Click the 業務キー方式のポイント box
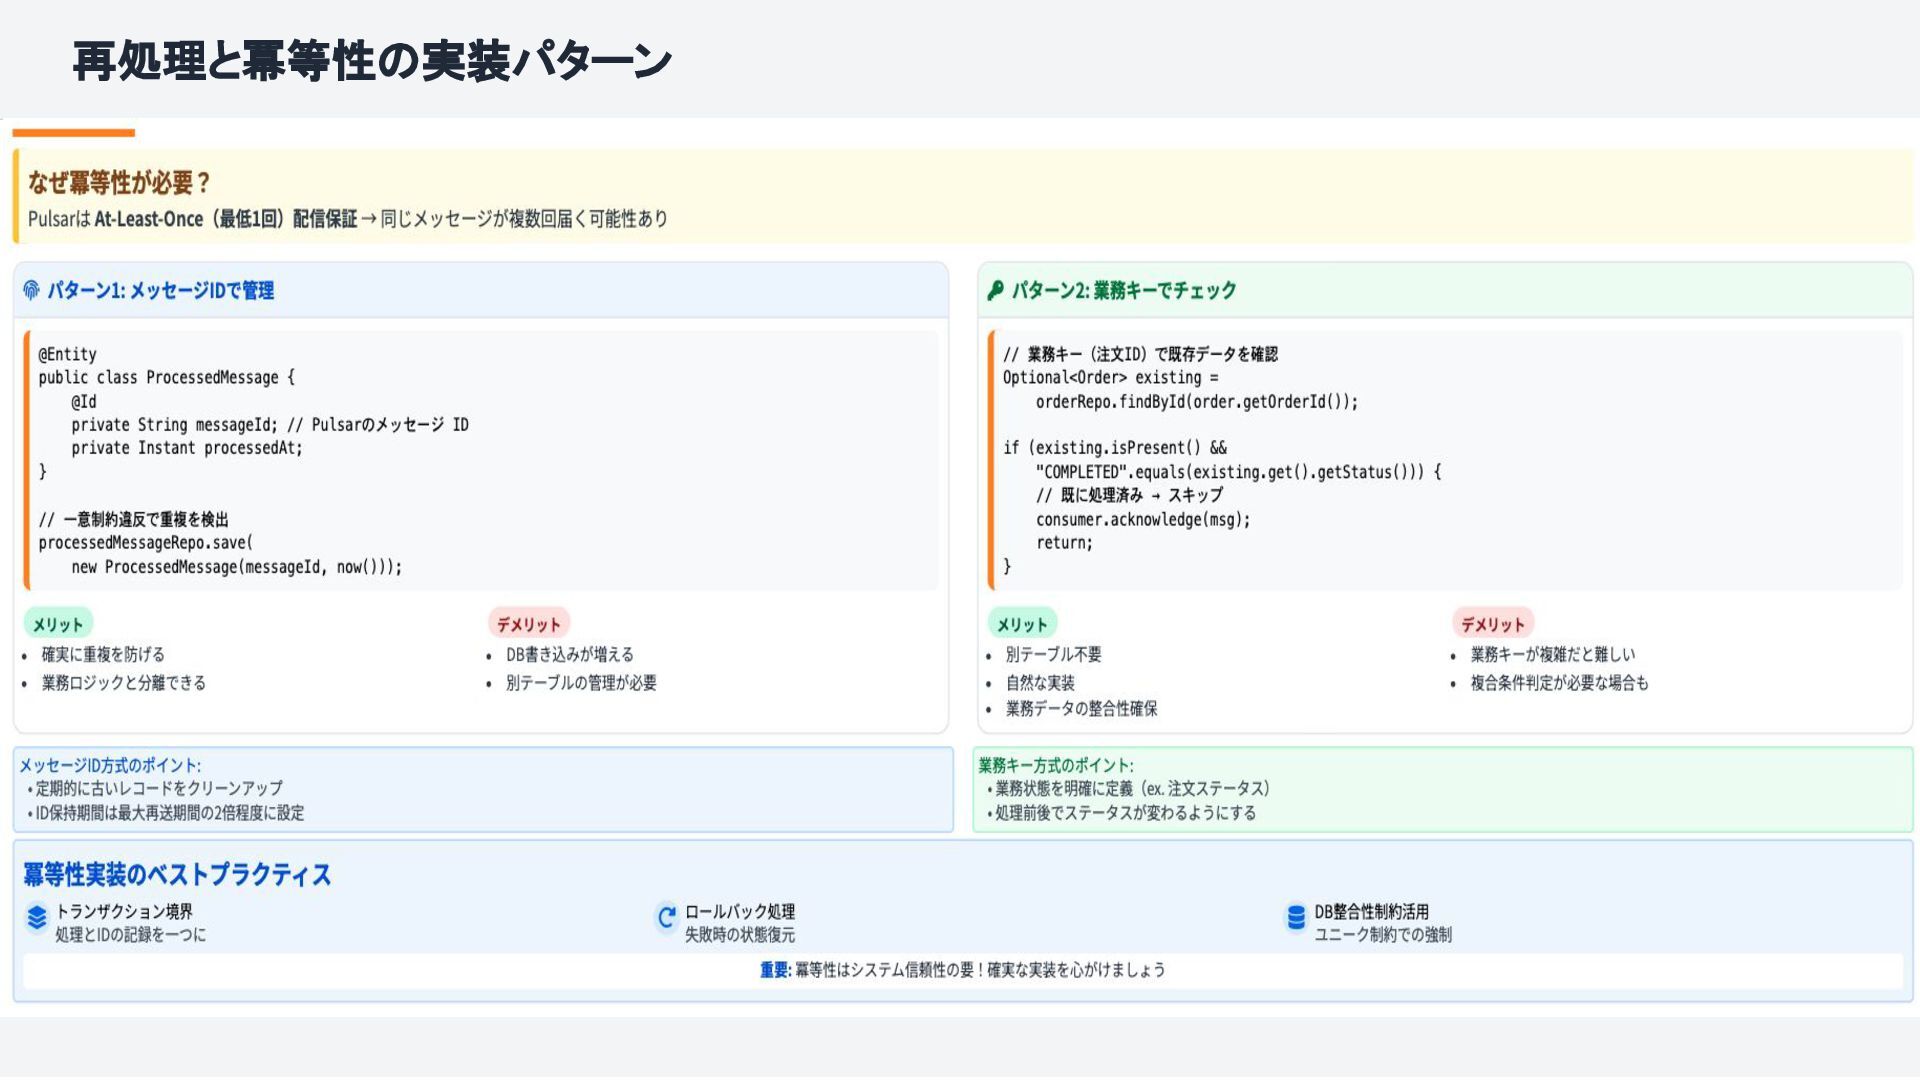Screen dimensions: 1920x1080 tap(1442, 789)
